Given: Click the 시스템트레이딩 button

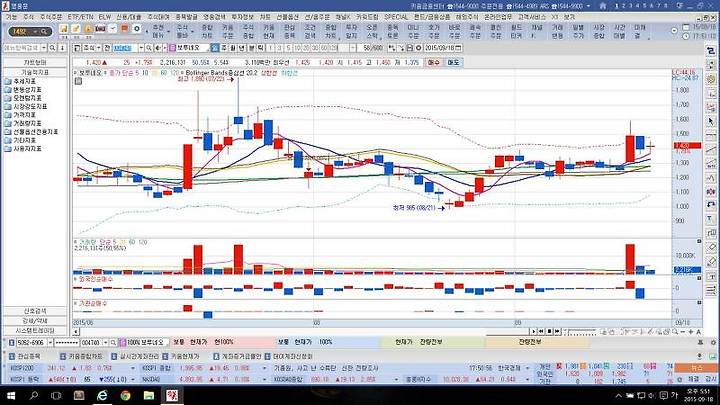Looking at the screenshot, I should pos(35,331).
